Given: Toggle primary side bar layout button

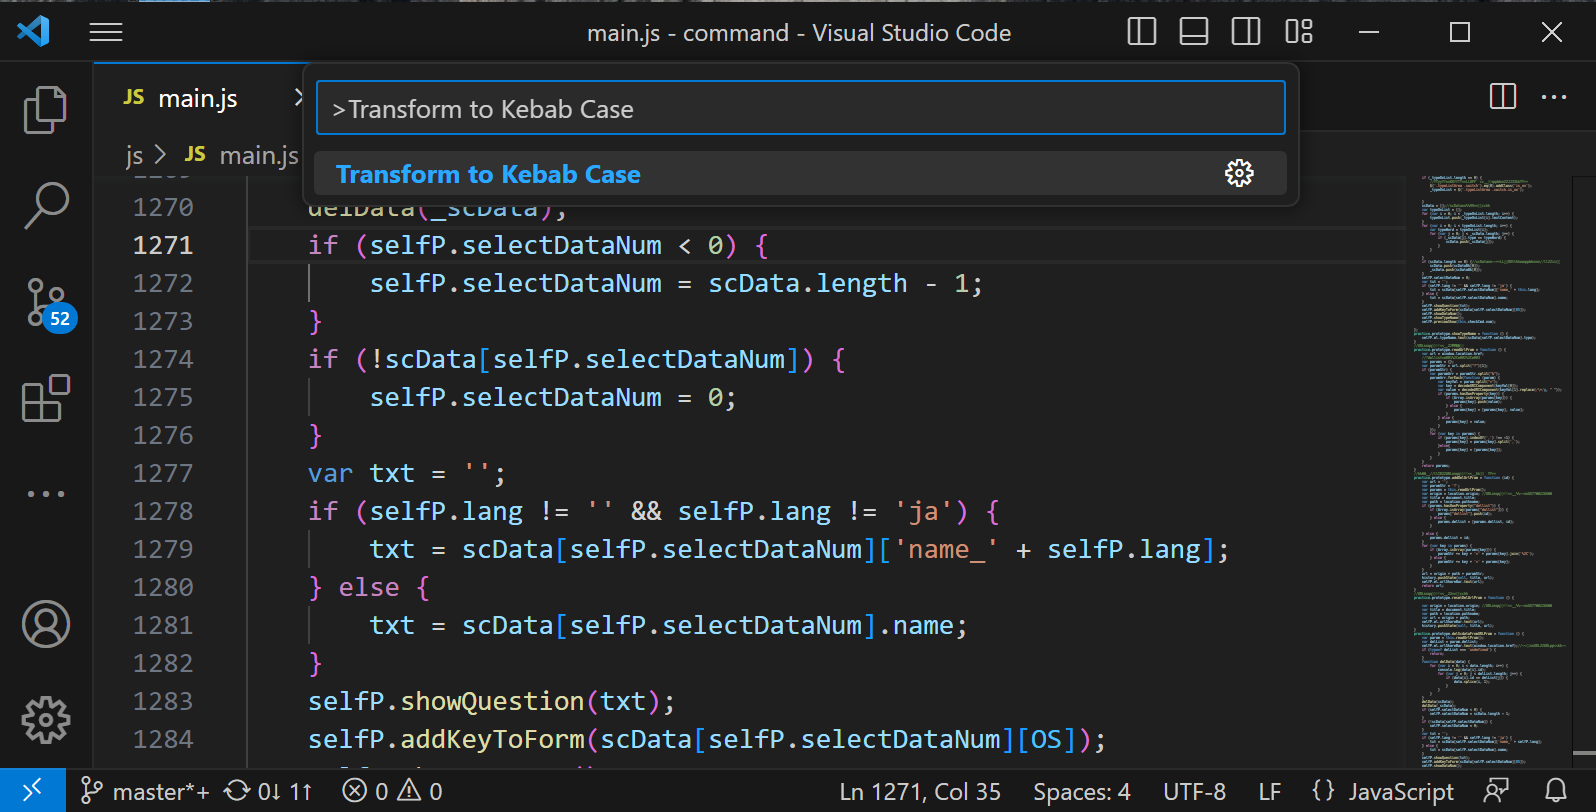Looking at the screenshot, I should click(1141, 32).
